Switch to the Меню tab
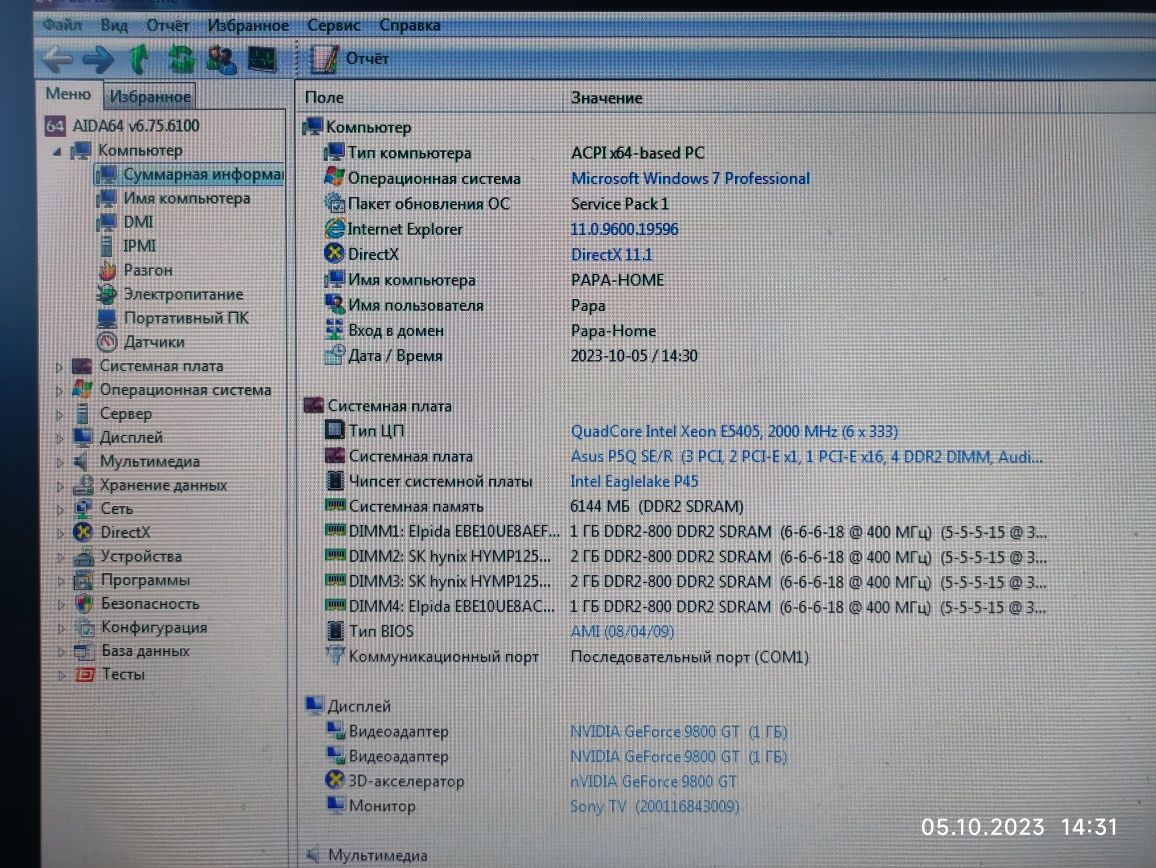This screenshot has width=1156, height=868. coord(68,94)
